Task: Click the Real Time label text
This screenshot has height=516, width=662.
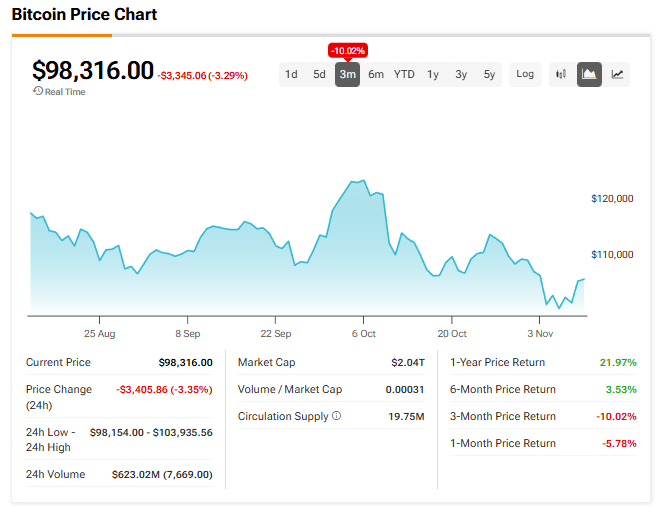Action: tap(65, 92)
